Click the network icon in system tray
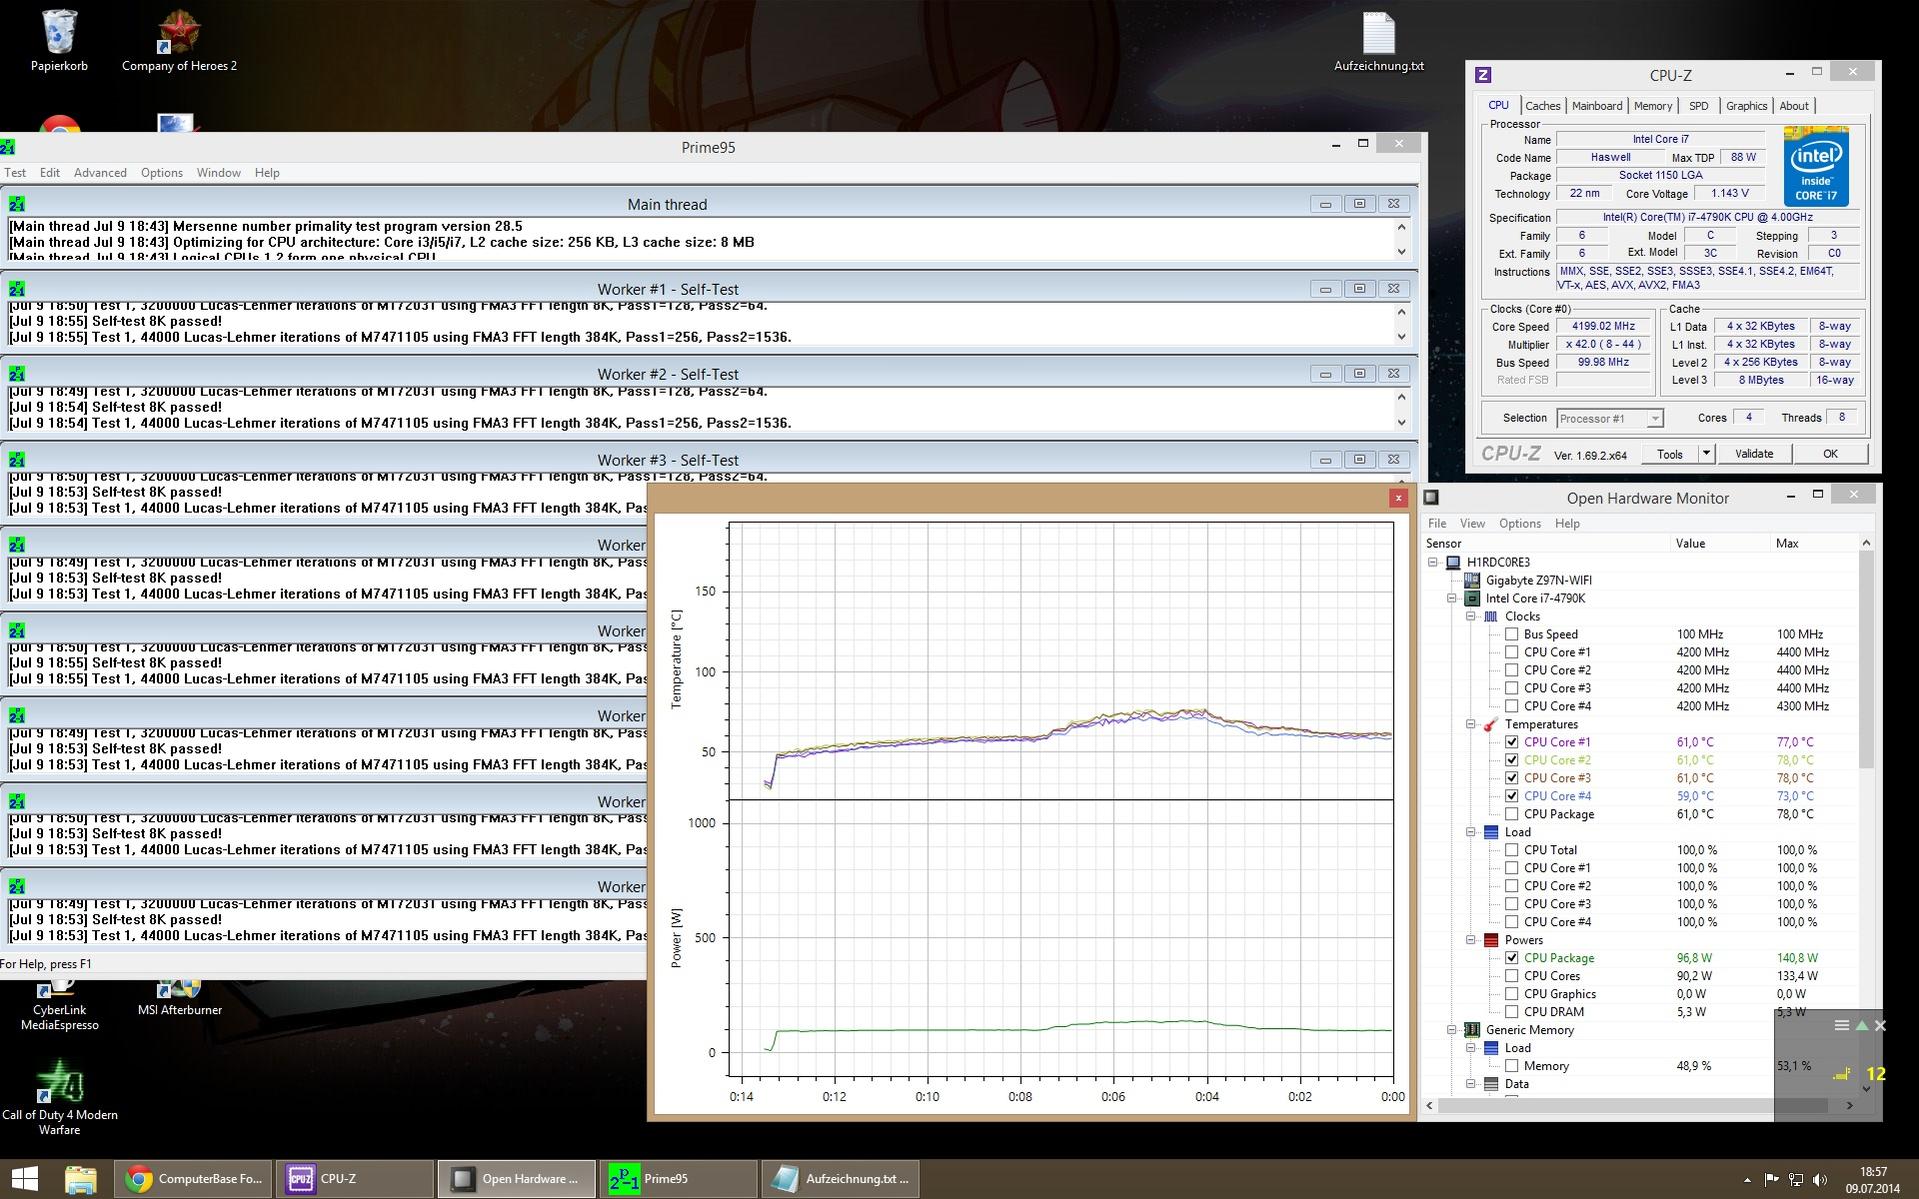The width and height of the screenshot is (1919, 1199). 1796,1179
